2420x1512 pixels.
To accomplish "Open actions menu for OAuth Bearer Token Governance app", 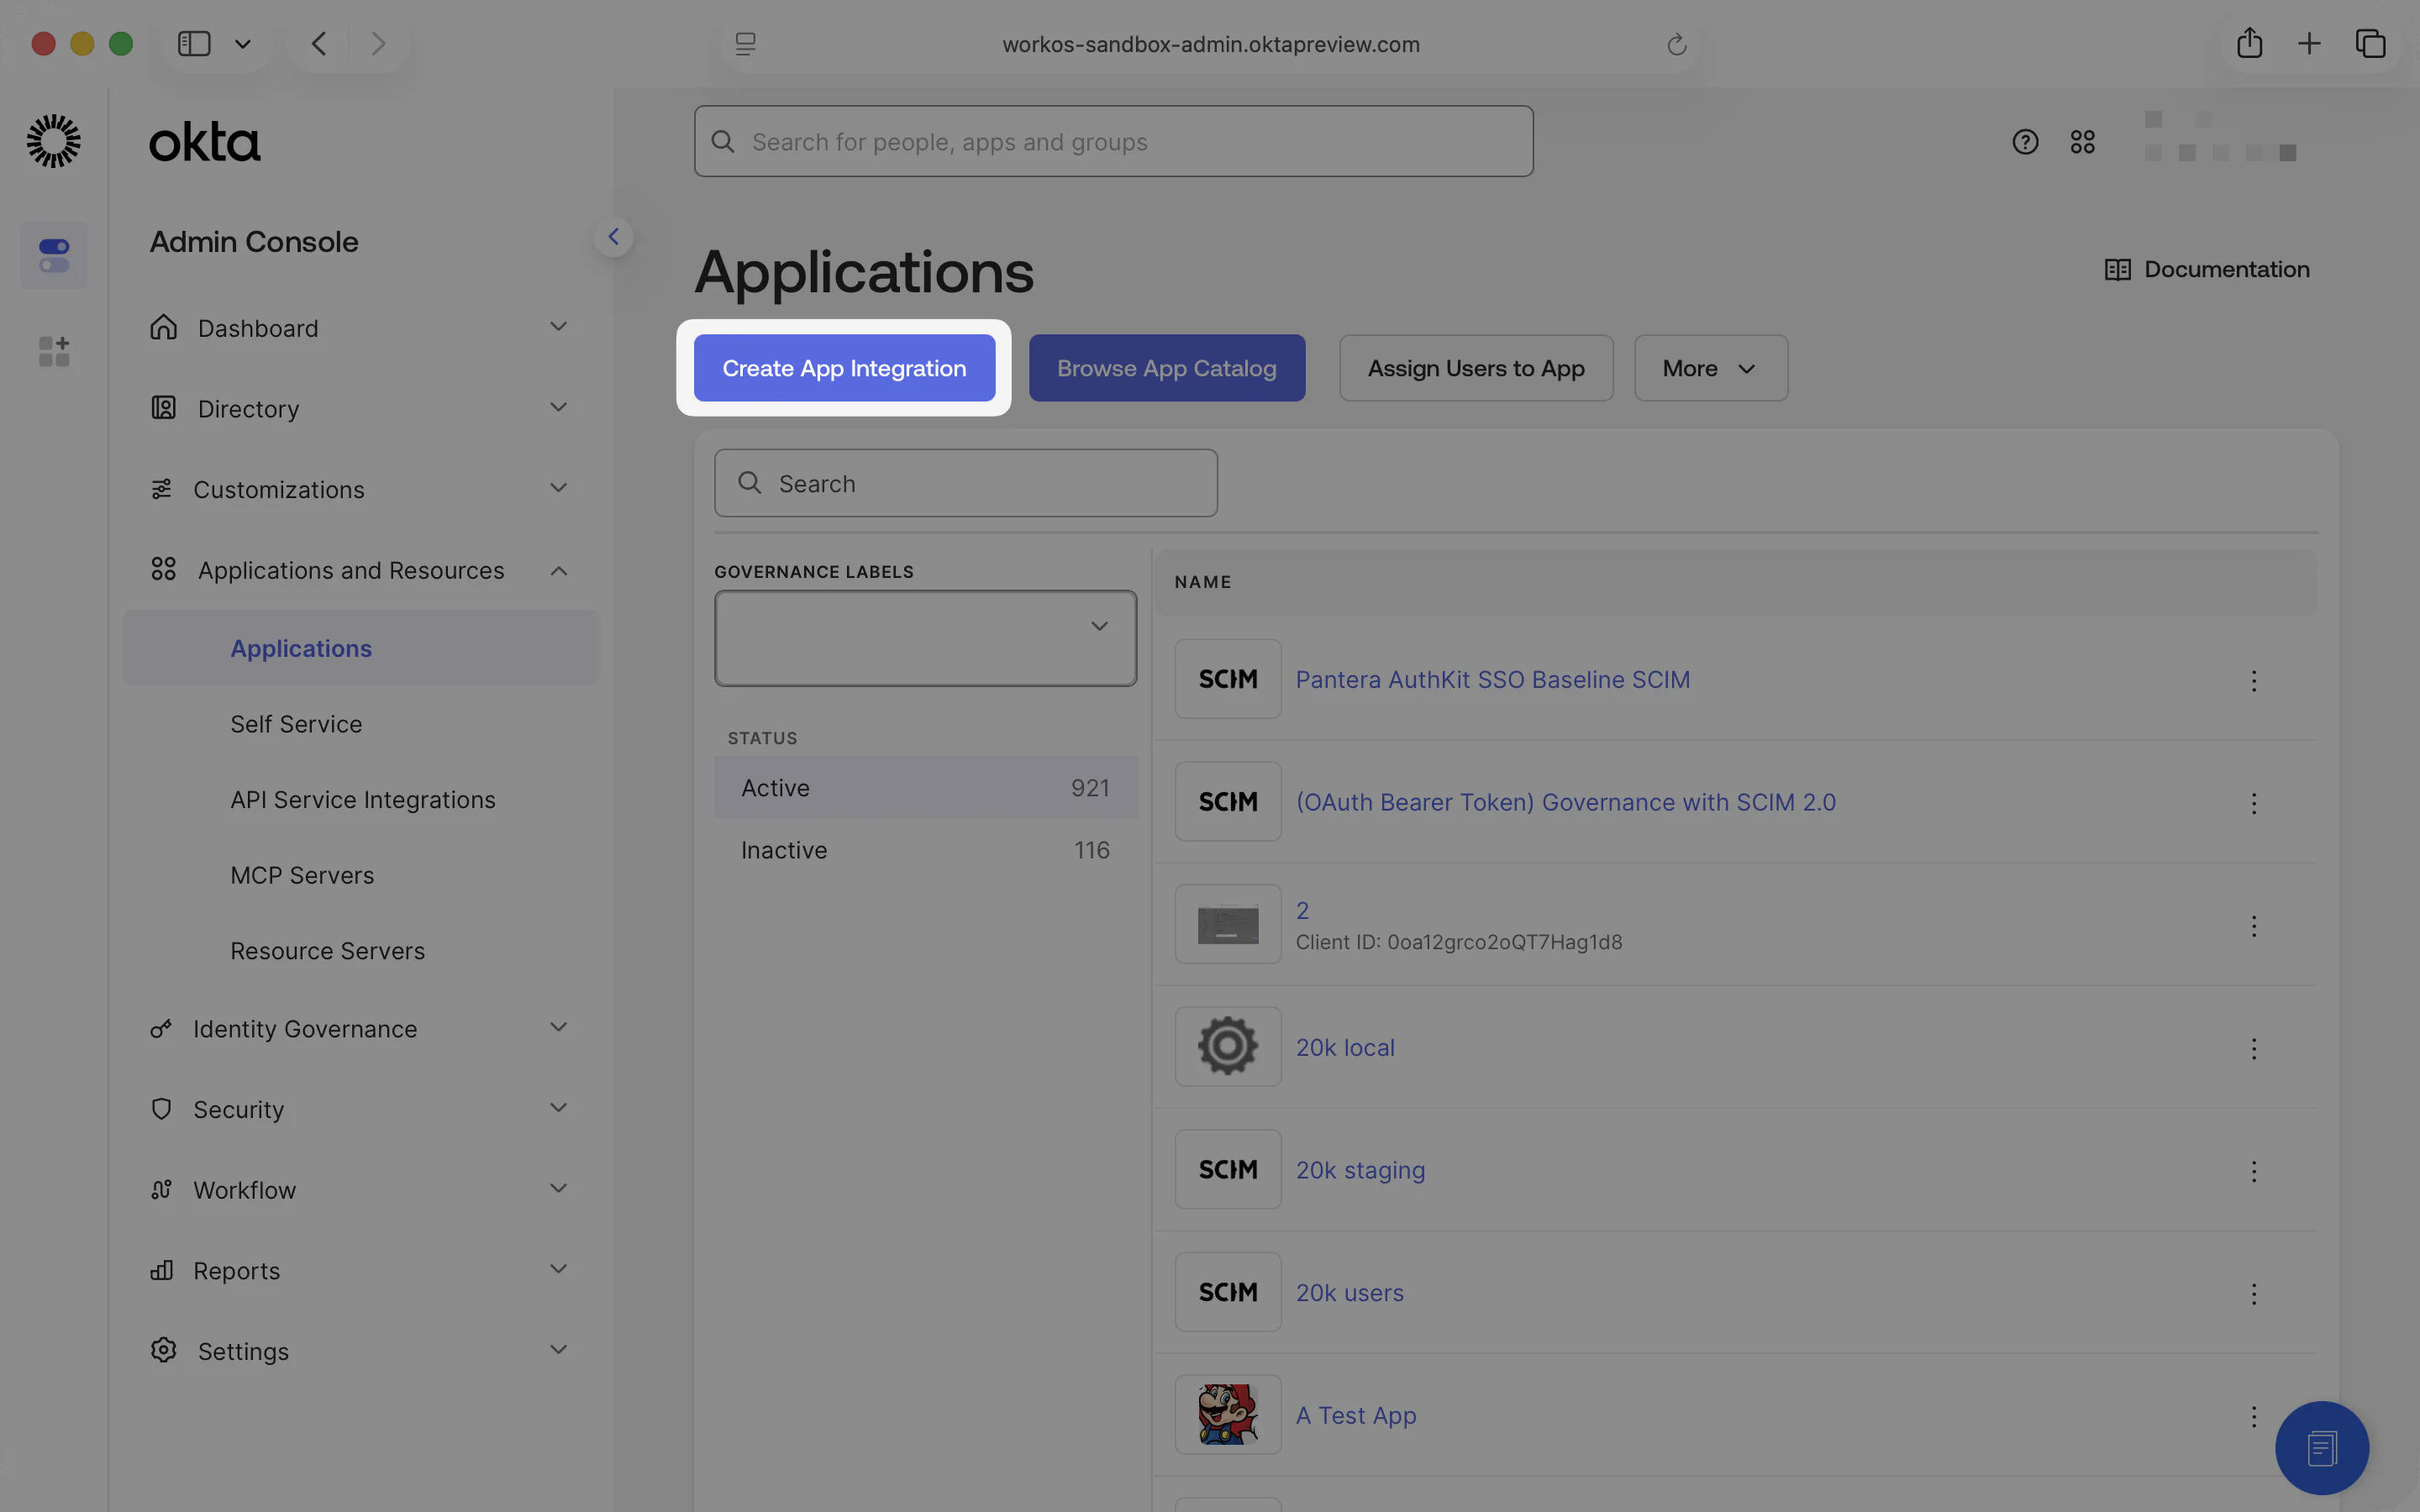I will click(x=2254, y=804).
